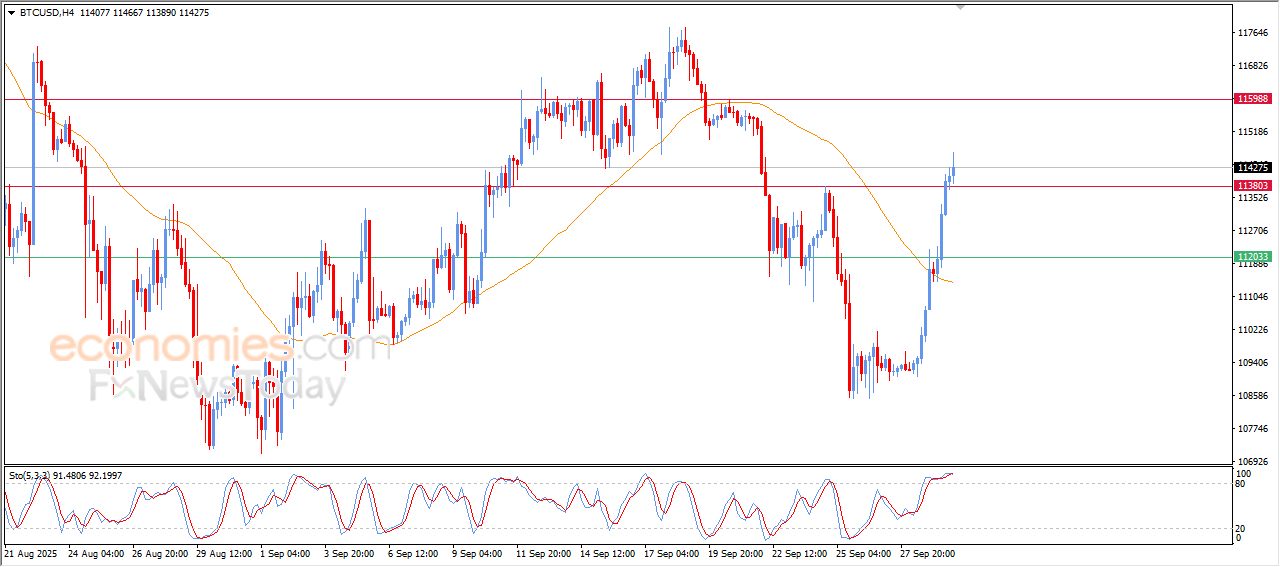Click the 111046 value on price axis
Screen dimensions: 1280x567
pos(1253,297)
